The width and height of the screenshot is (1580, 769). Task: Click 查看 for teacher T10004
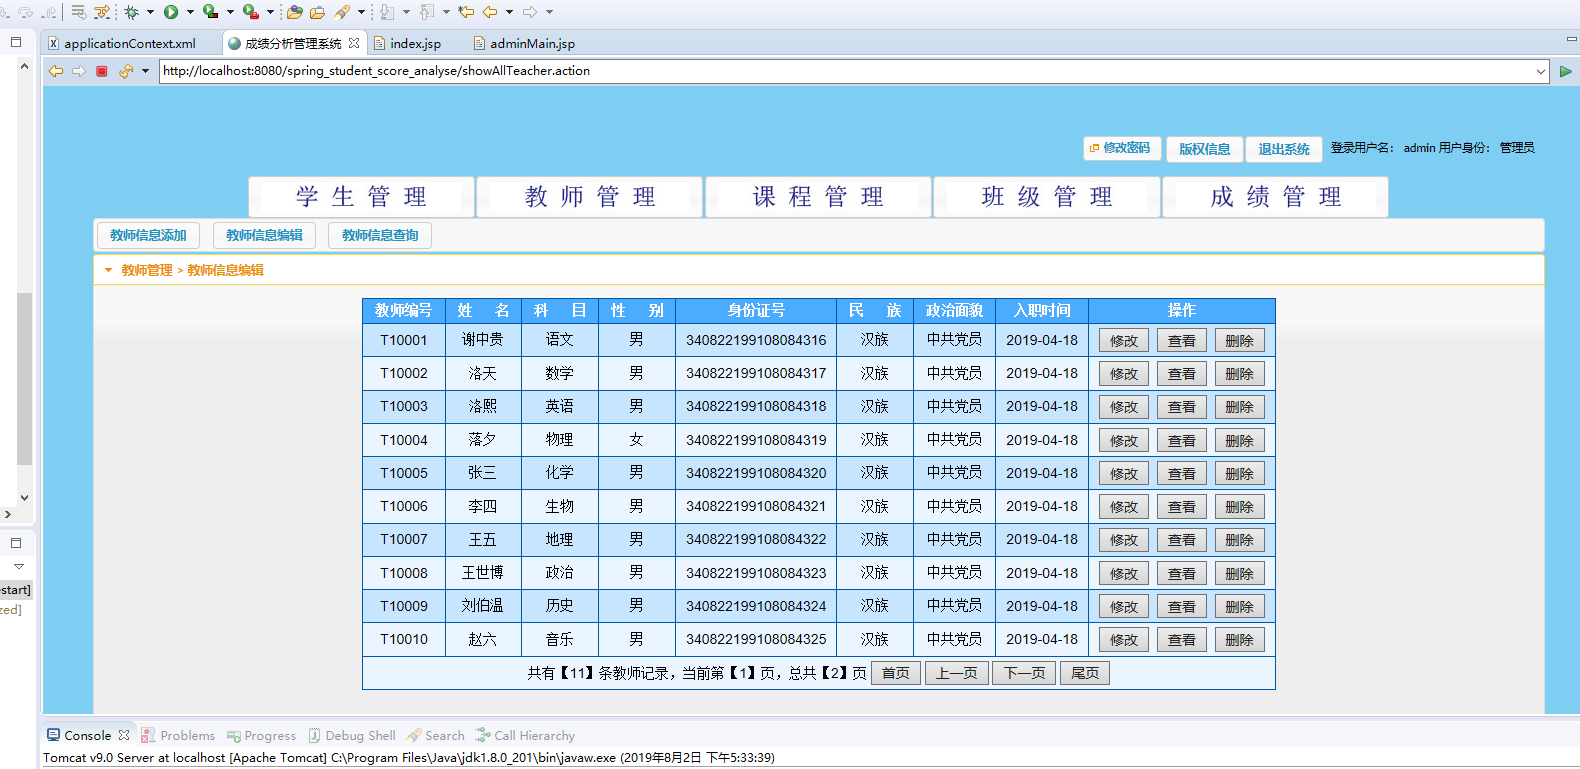pos(1182,441)
